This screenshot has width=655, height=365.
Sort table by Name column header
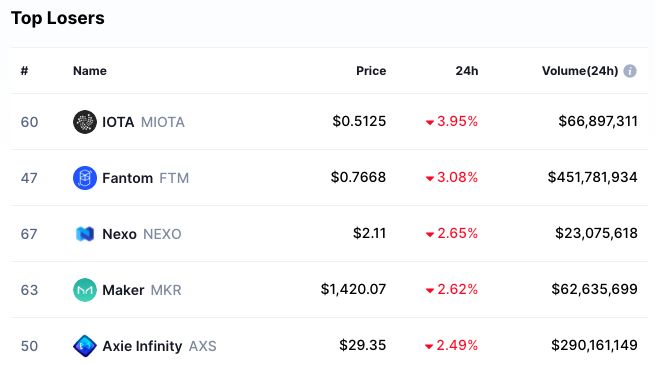(x=90, y=71)
